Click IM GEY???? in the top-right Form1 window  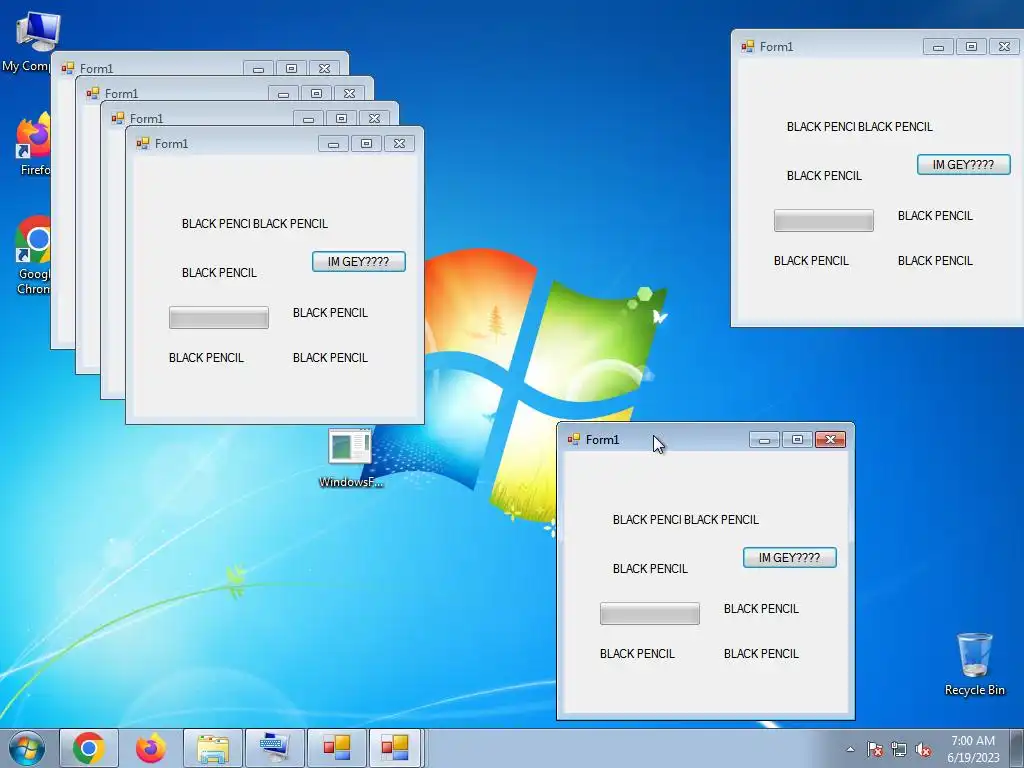963,165
